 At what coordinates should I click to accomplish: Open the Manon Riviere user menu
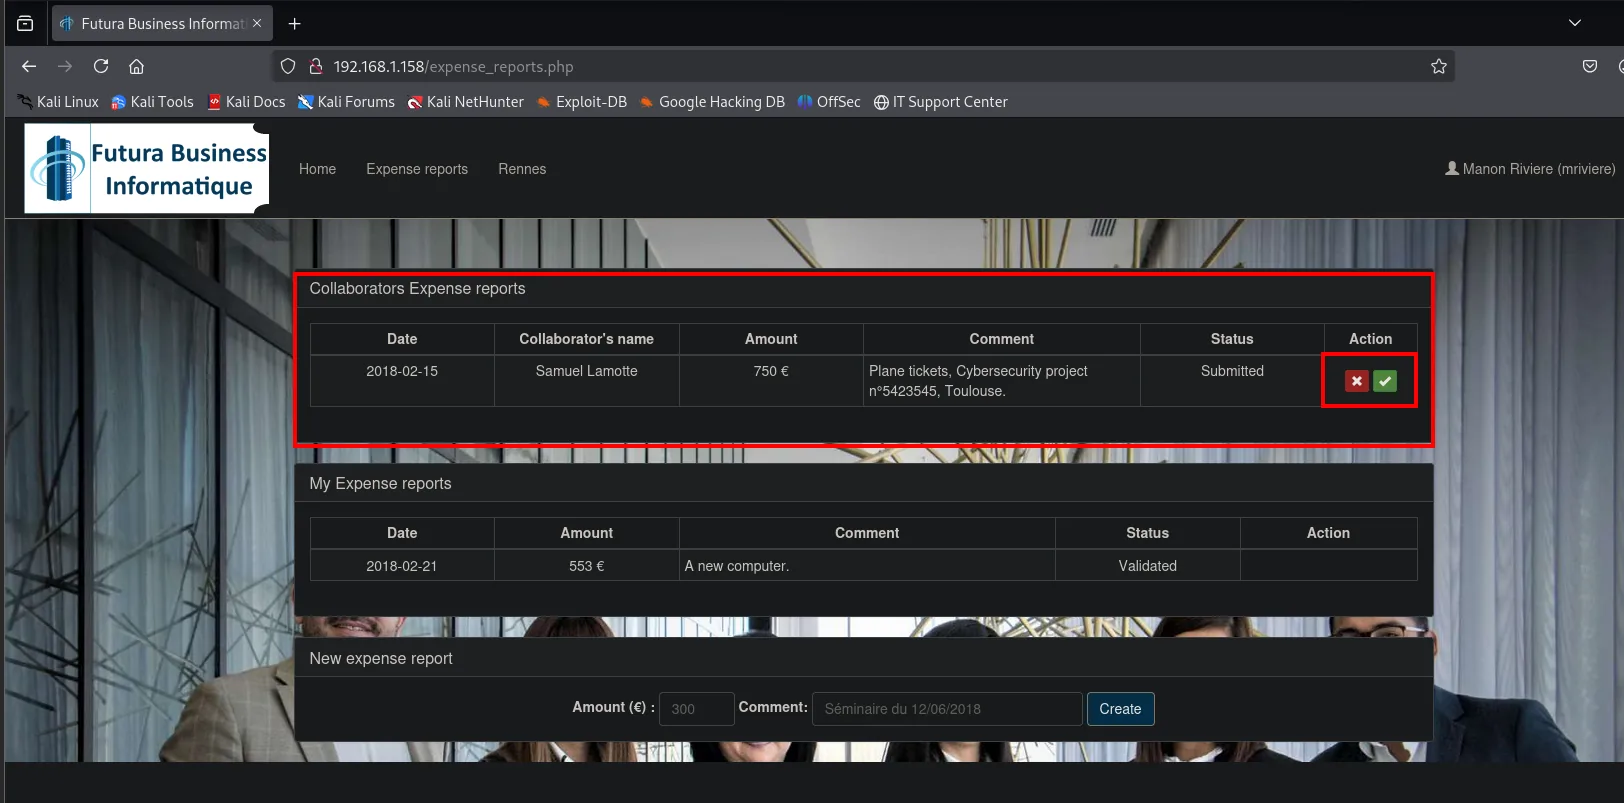(1530, 169)
